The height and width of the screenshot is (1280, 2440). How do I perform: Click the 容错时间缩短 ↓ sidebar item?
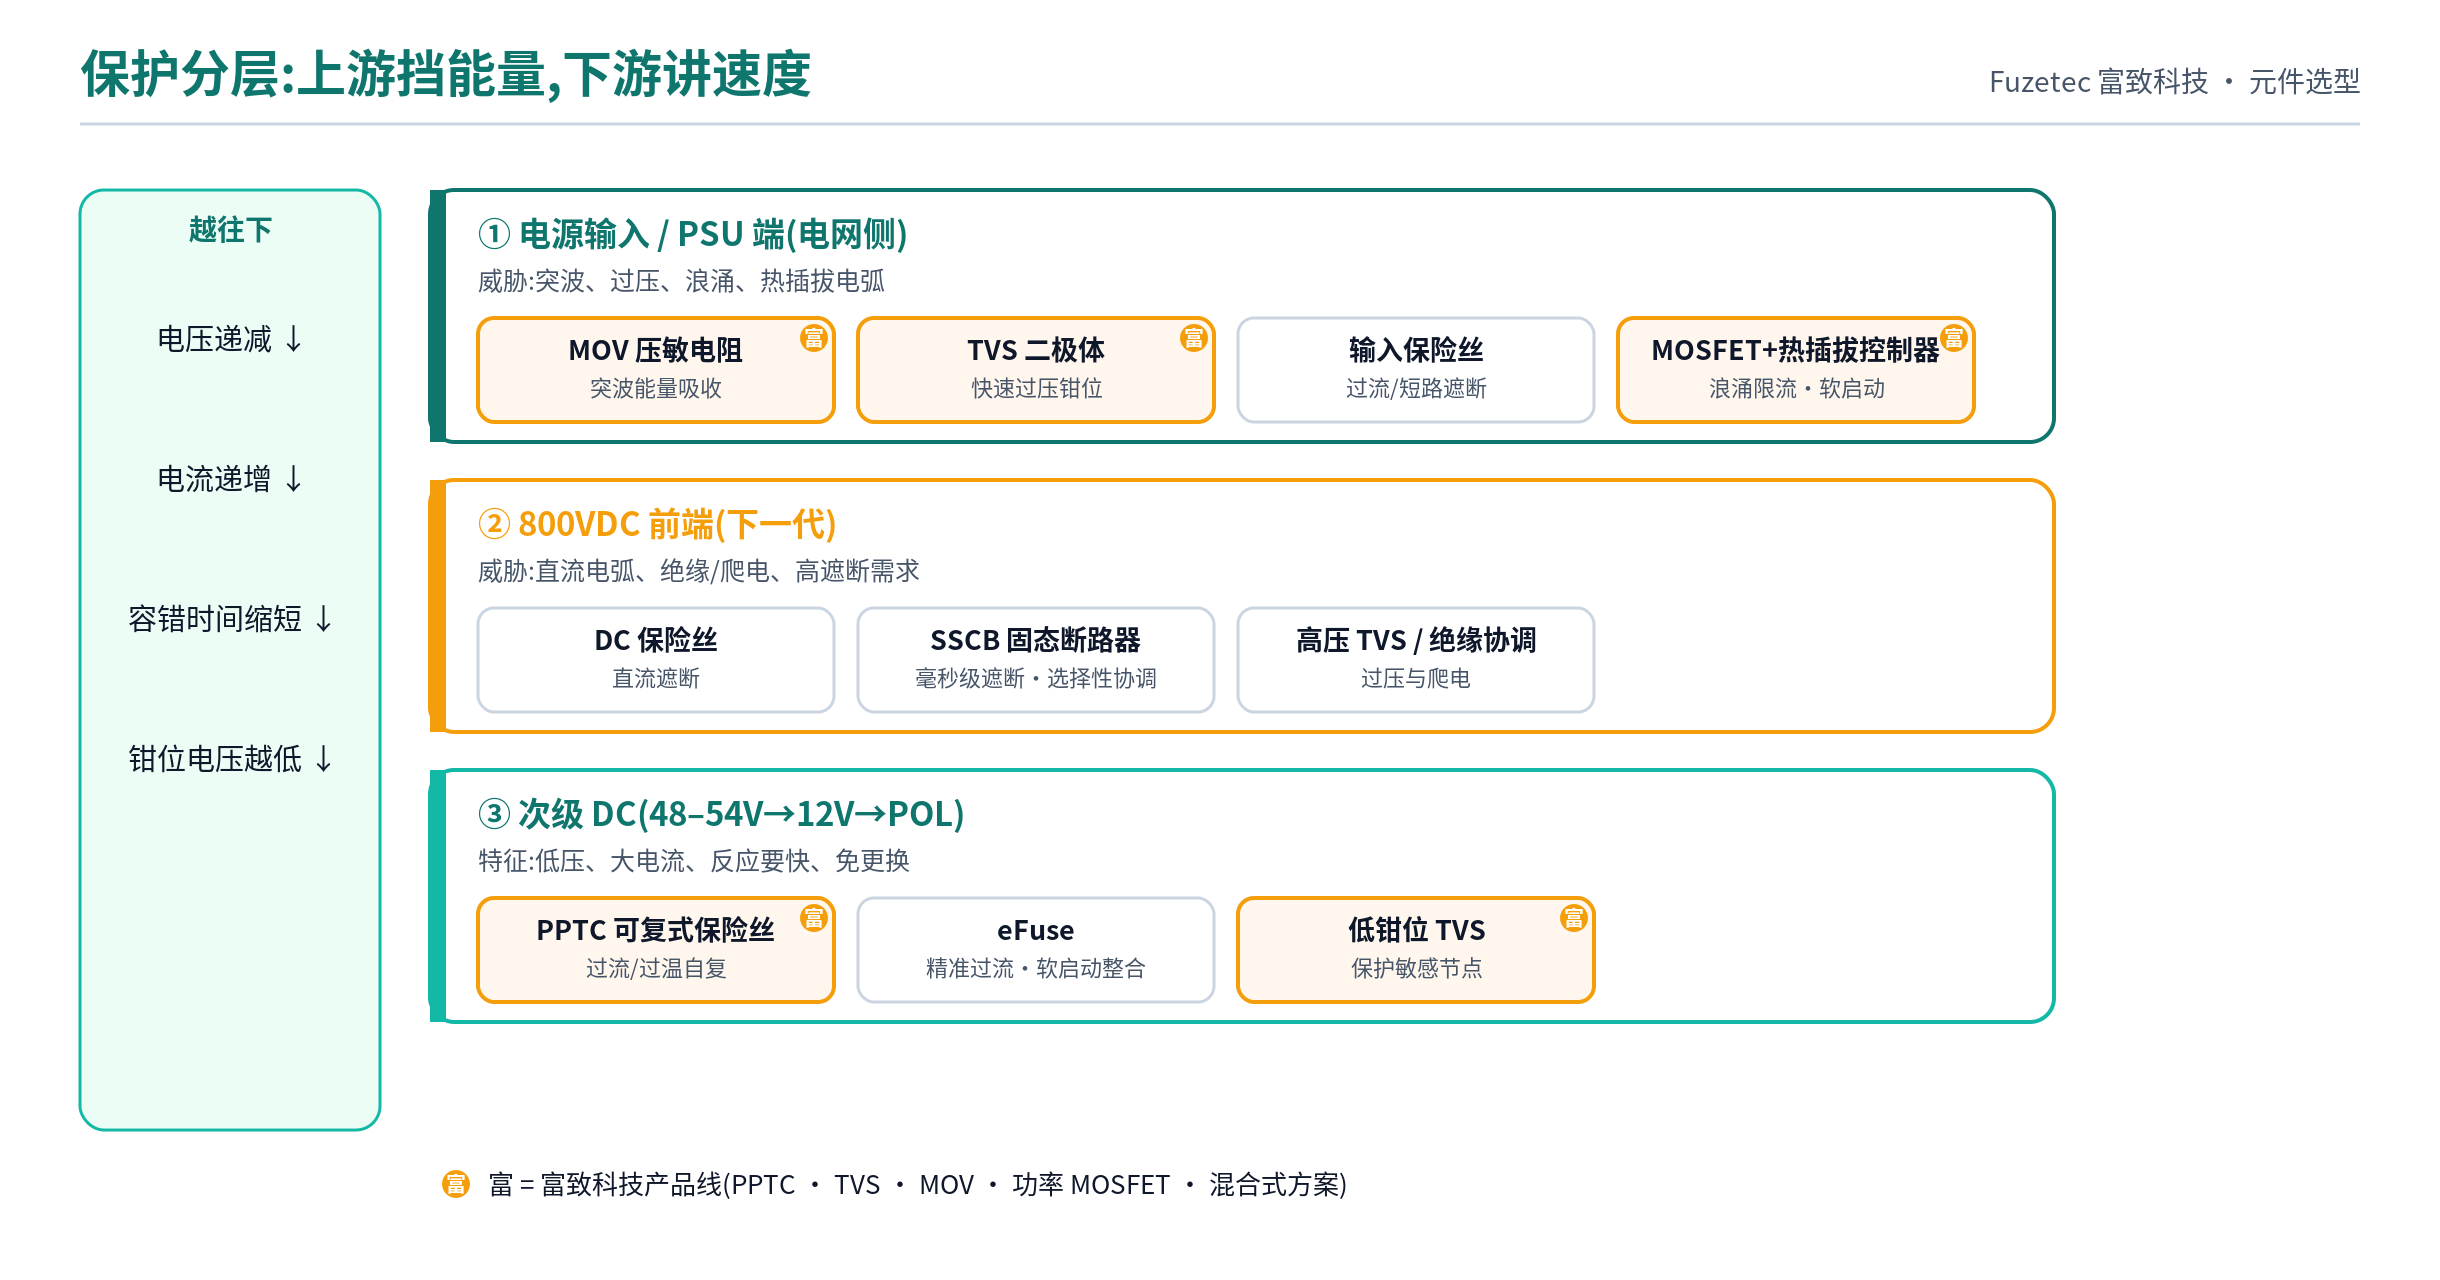point(230,619)
